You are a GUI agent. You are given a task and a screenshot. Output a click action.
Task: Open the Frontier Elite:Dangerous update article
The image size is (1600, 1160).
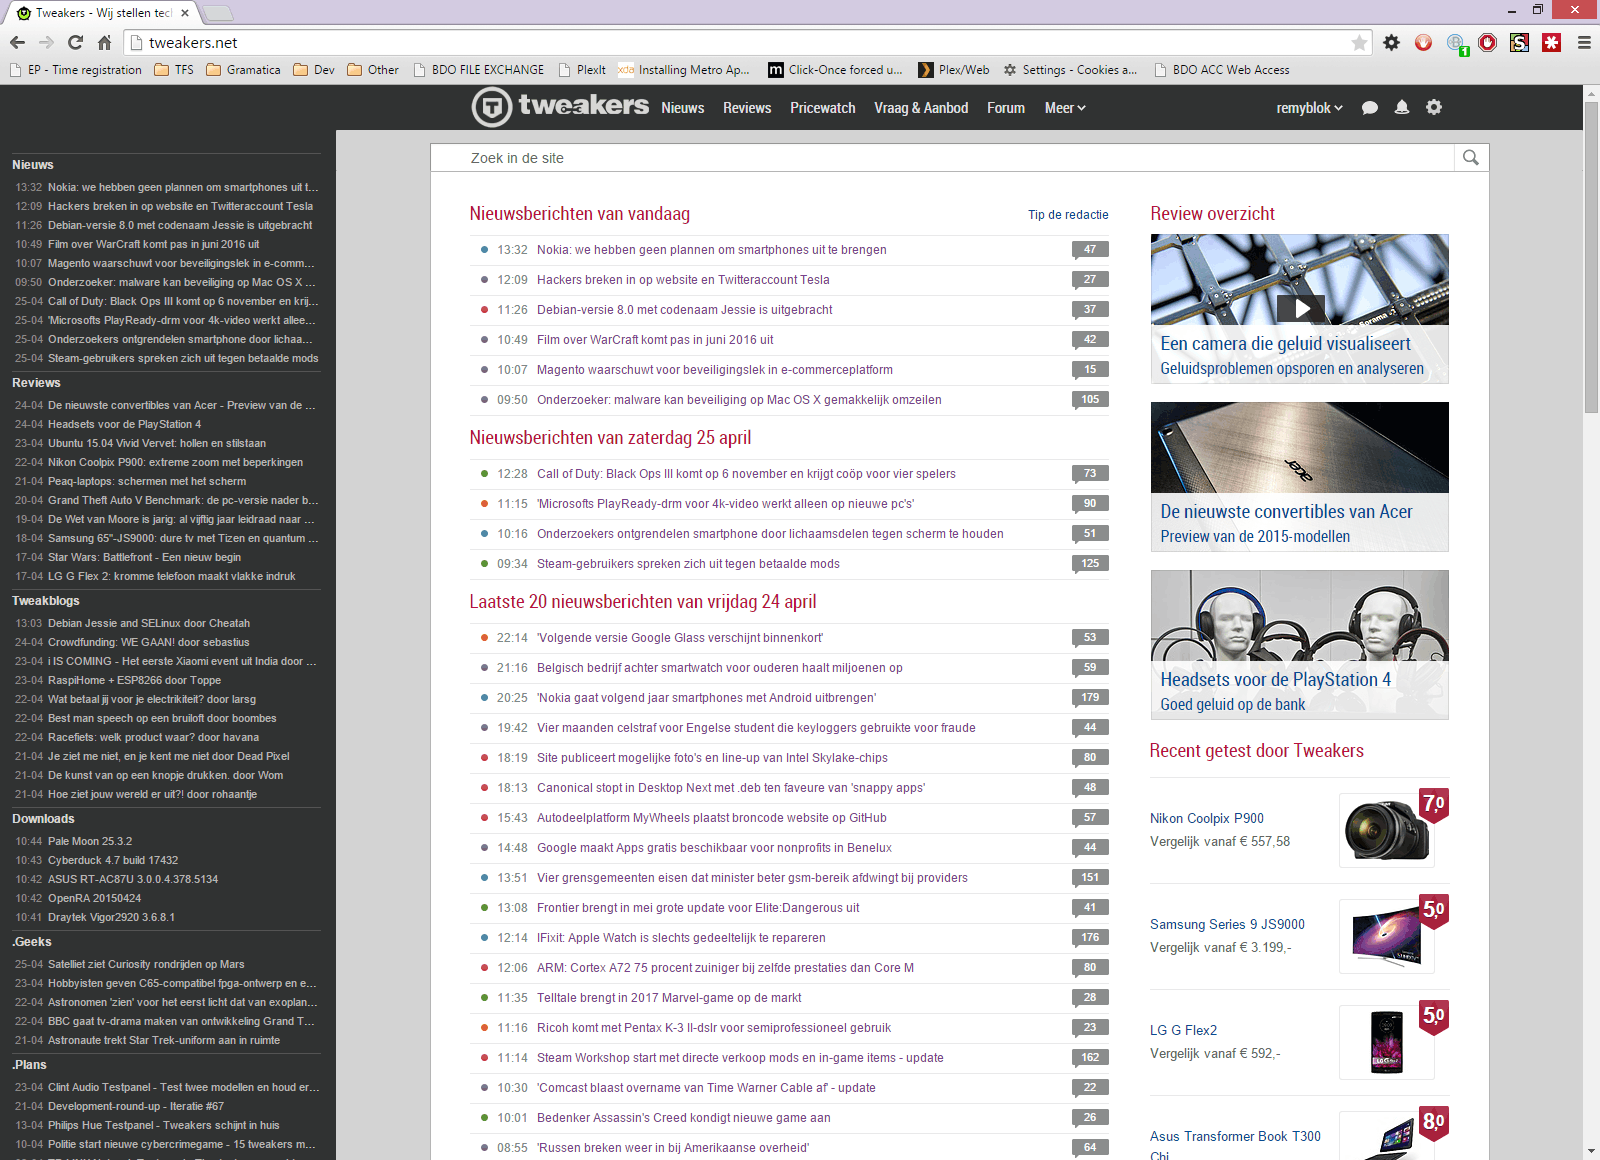pos(698,908)
